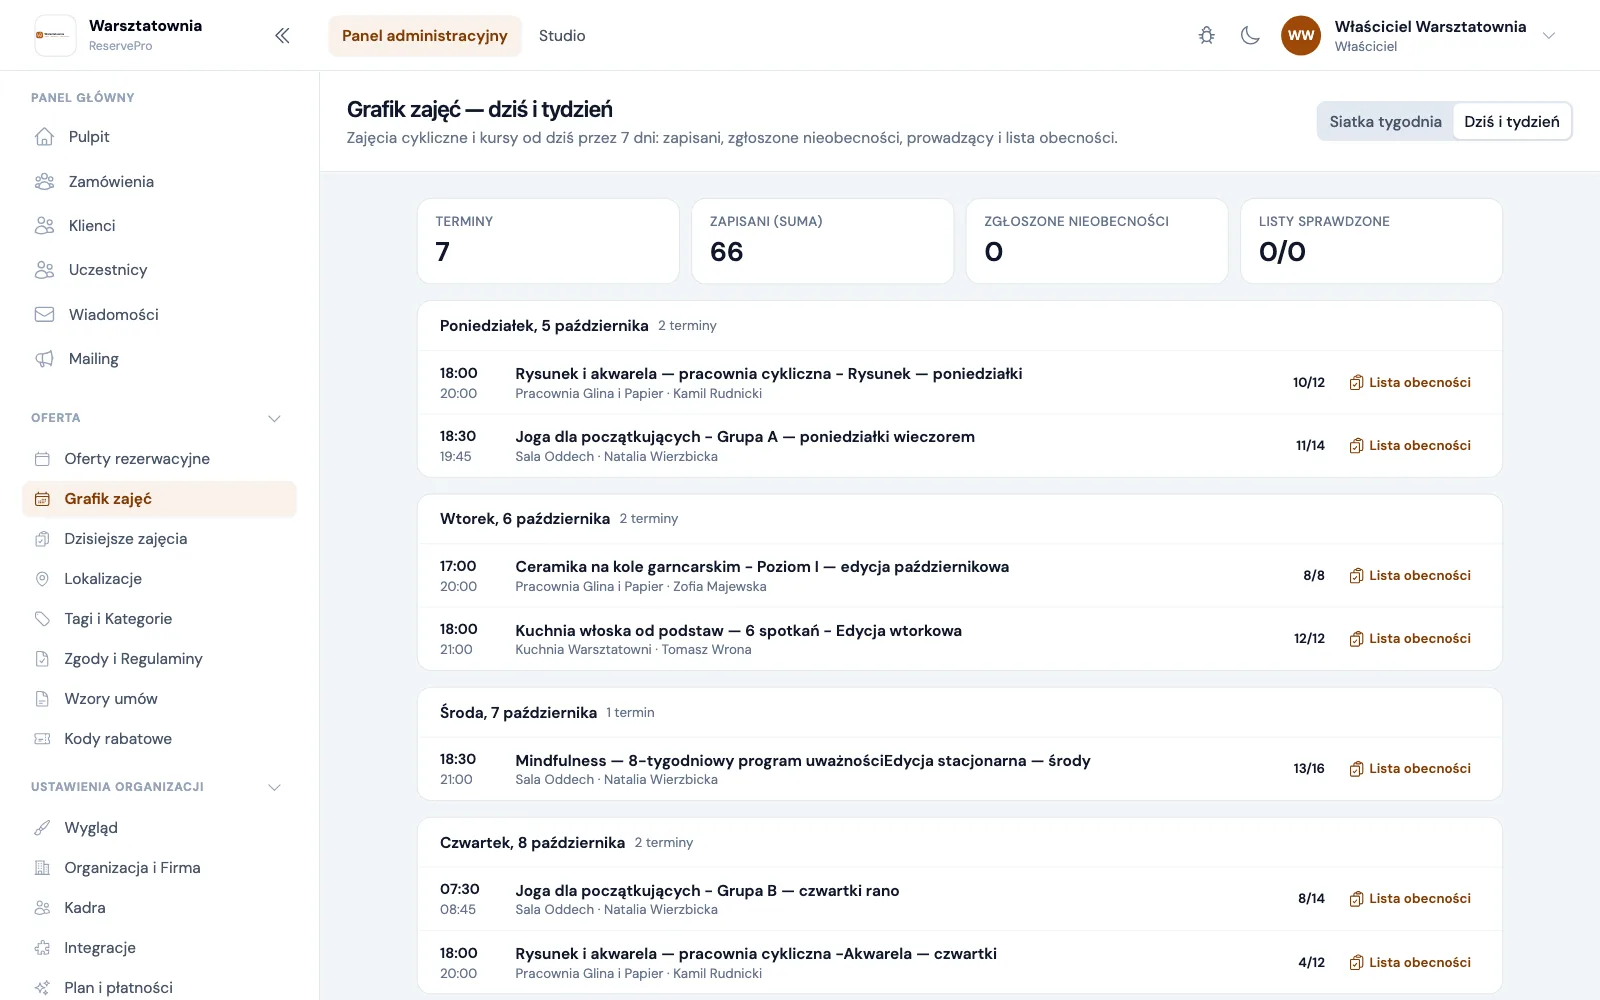Collapse the sidebar with the double-chevron icon

[x=282, y=36]
